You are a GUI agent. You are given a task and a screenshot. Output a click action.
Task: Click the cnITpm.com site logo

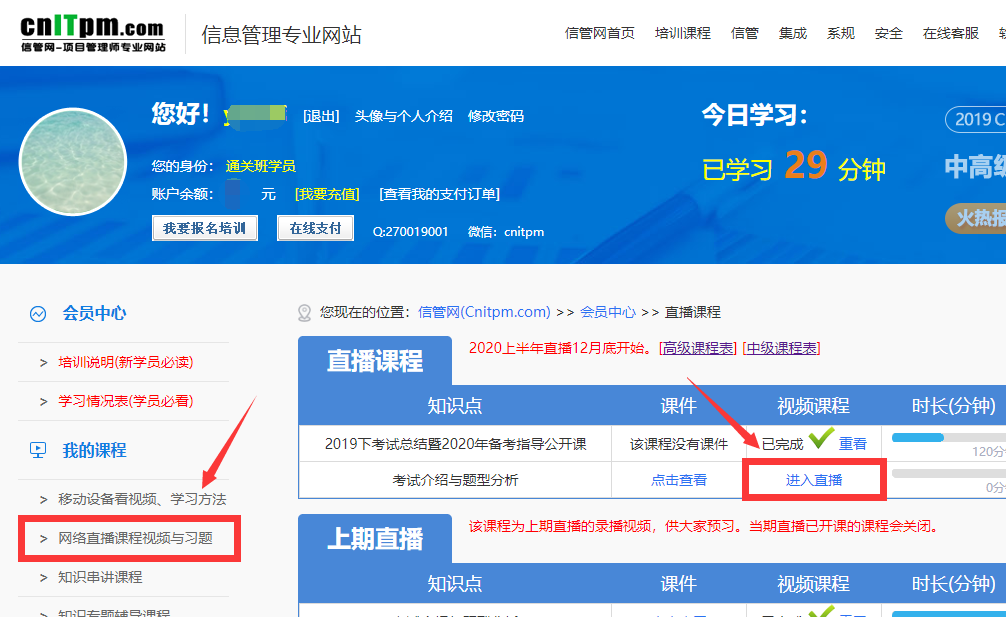[x=92, y=34]
